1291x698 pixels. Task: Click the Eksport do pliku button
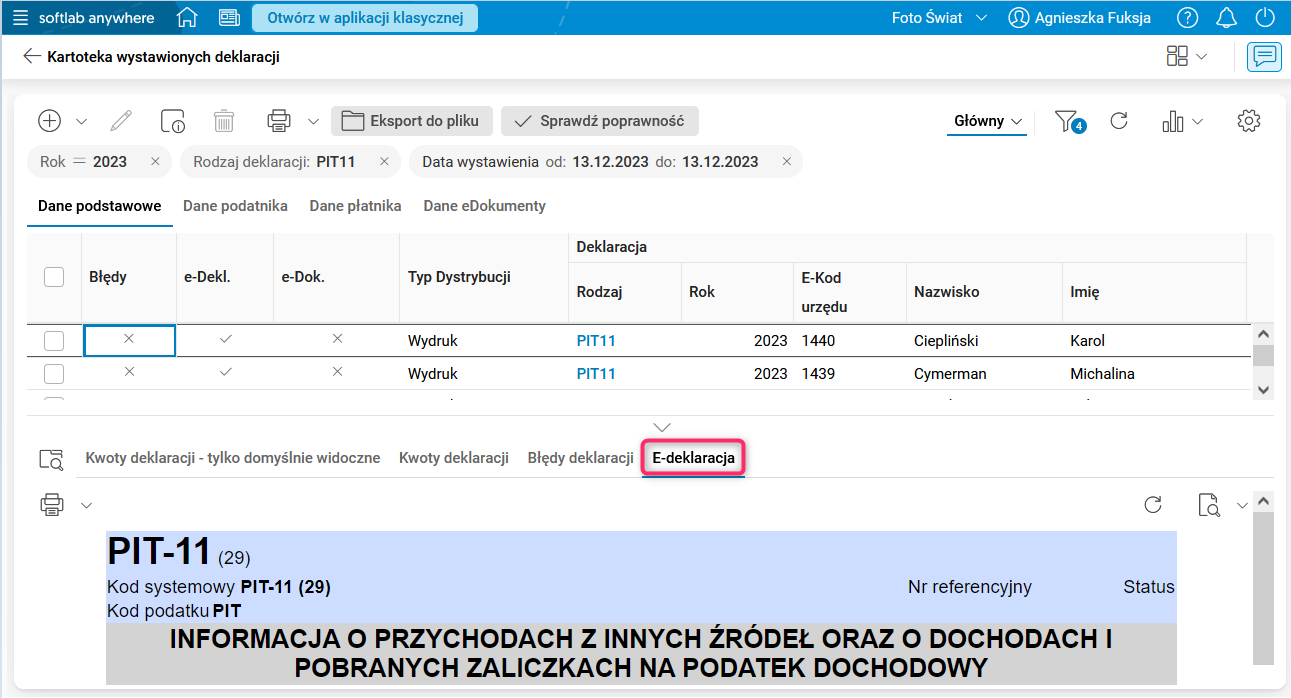pyautogui.click(x=411, y=120)
